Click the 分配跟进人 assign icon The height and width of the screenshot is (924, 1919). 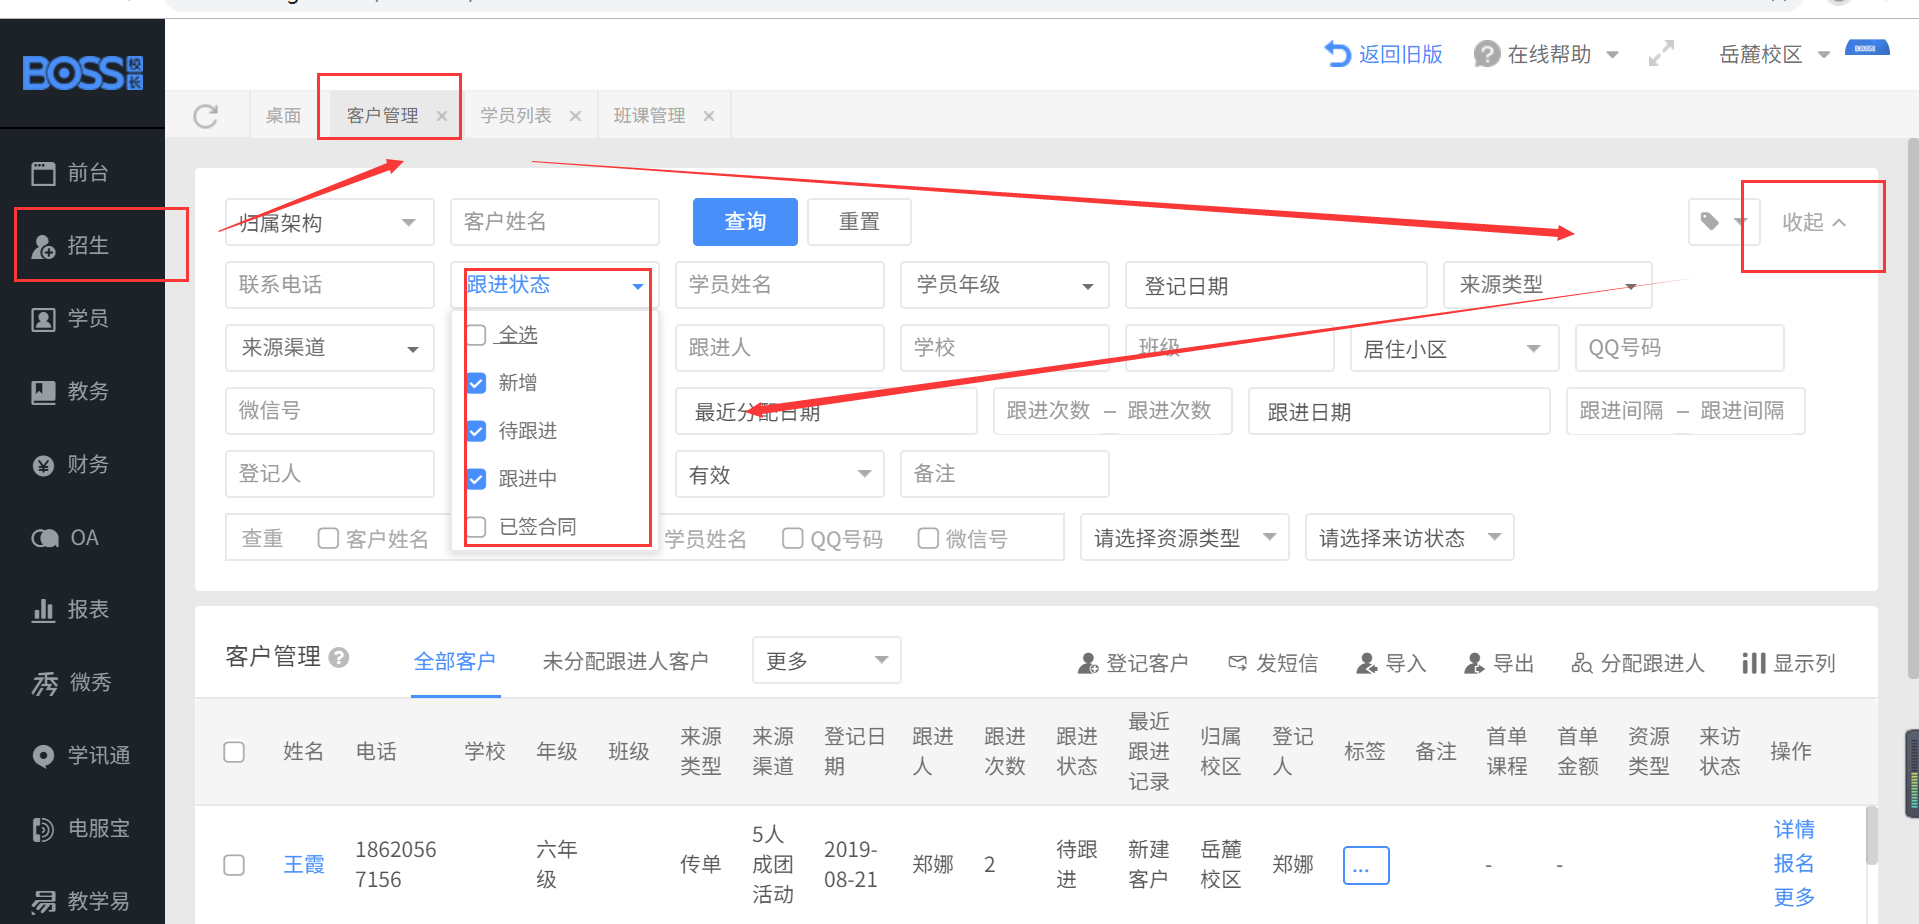(x=1581, y=663)
